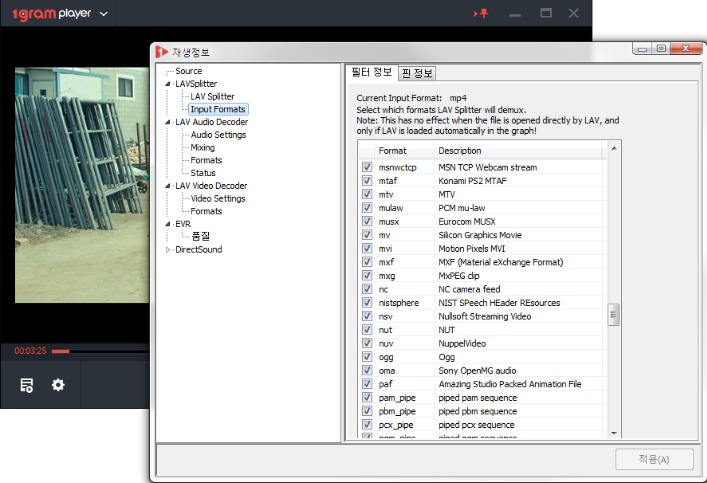The height and width of the screenshot is (483, 707).
Task: Select 품질 under EVR
Action: tap(201, 236)
